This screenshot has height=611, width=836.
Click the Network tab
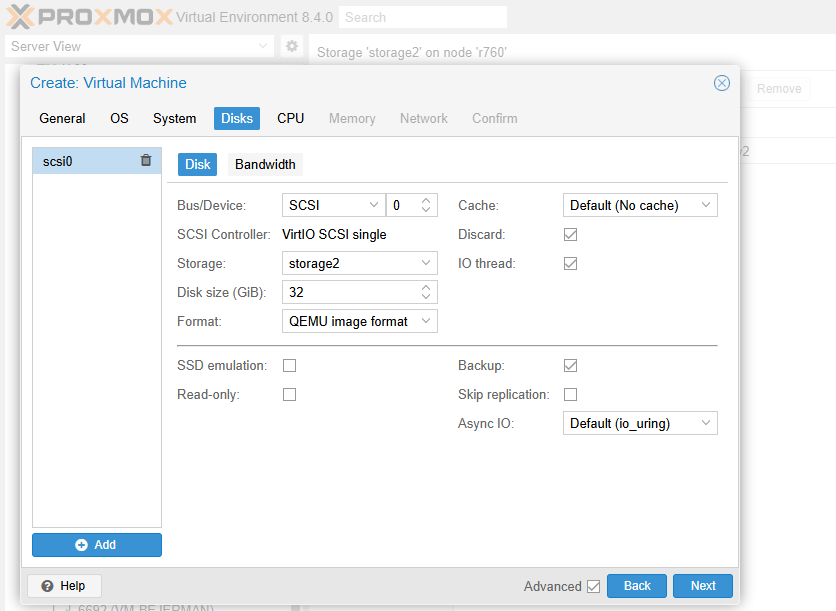pyautogui.click(x=424, y=118)
